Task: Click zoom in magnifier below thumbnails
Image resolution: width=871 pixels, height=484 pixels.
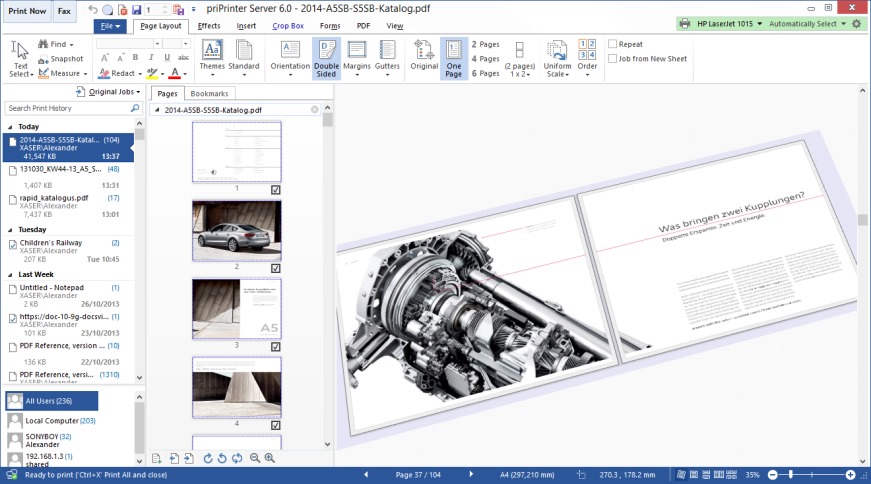Action: pyautogui.click(x=269, y=458)
